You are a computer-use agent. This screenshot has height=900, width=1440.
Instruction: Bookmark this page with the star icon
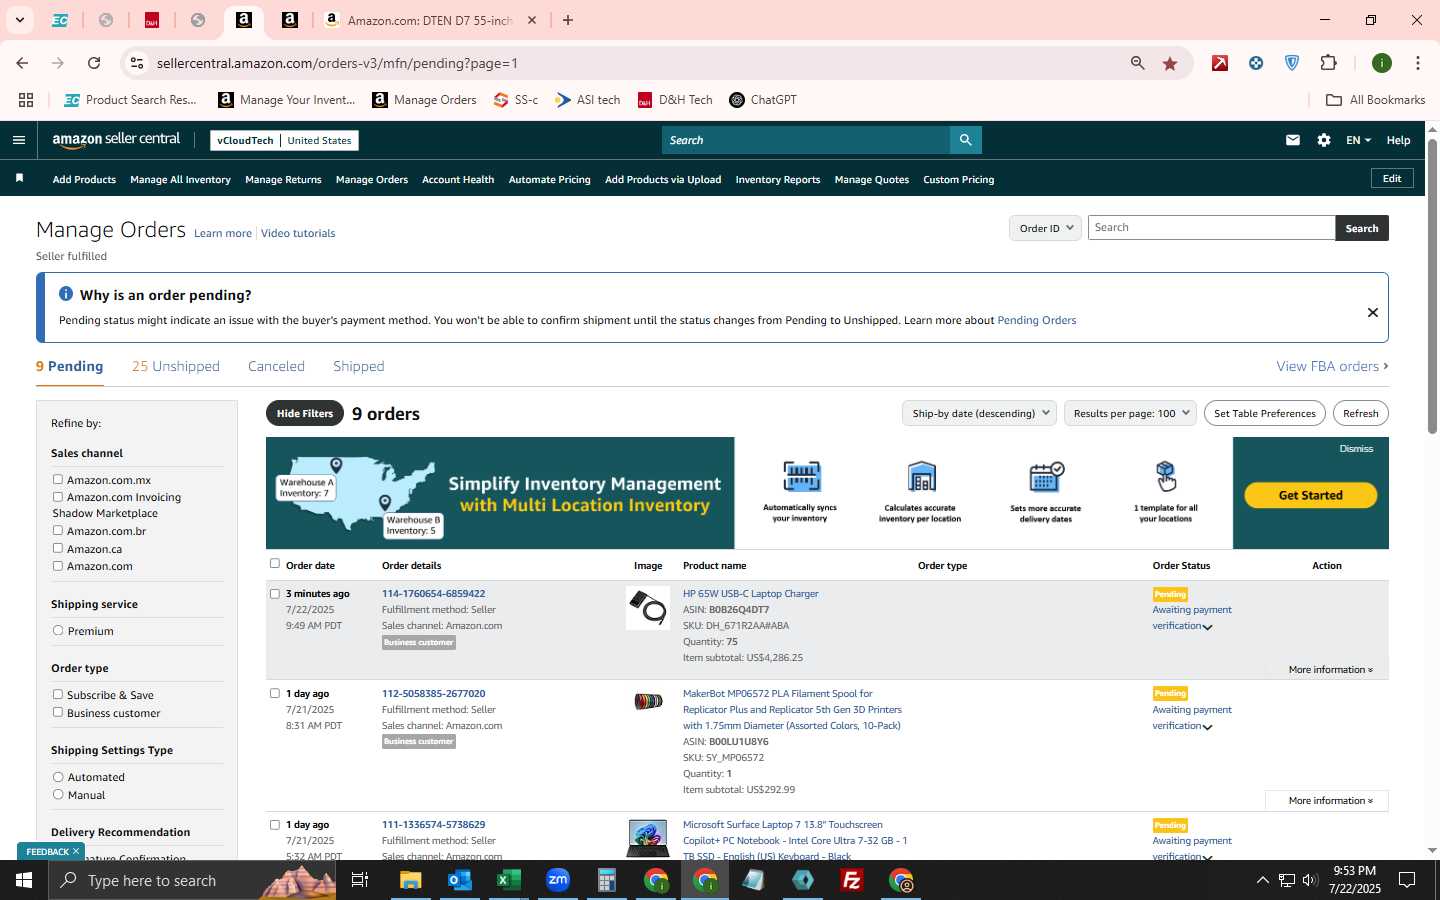[x=1170, y=63]
